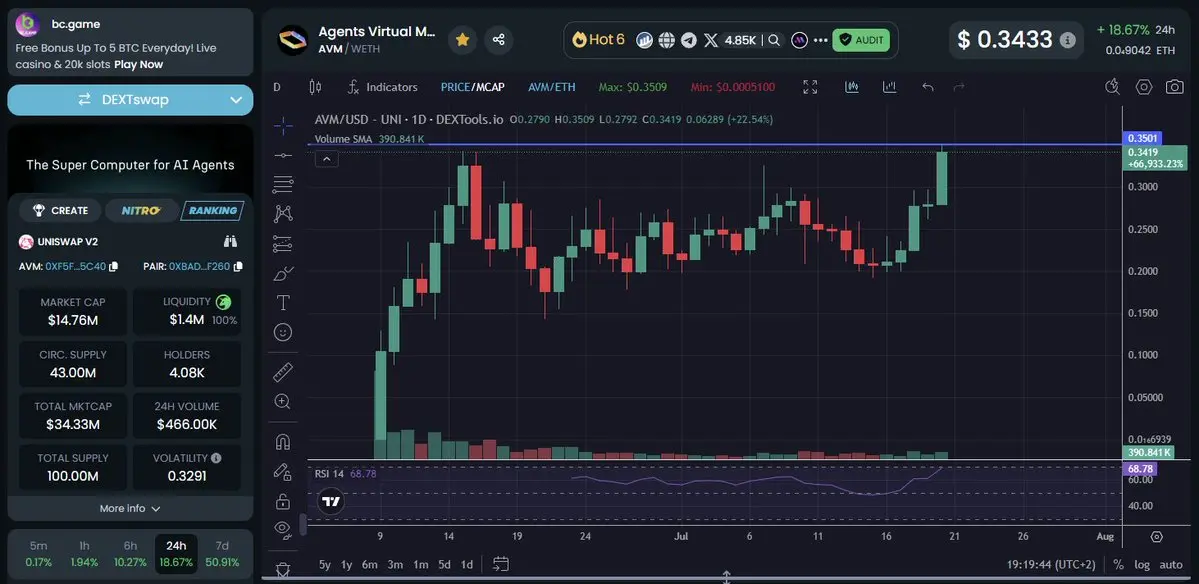Search X mentions with magnifier icon
The image size is (1199, 584).
pos(774,40)
